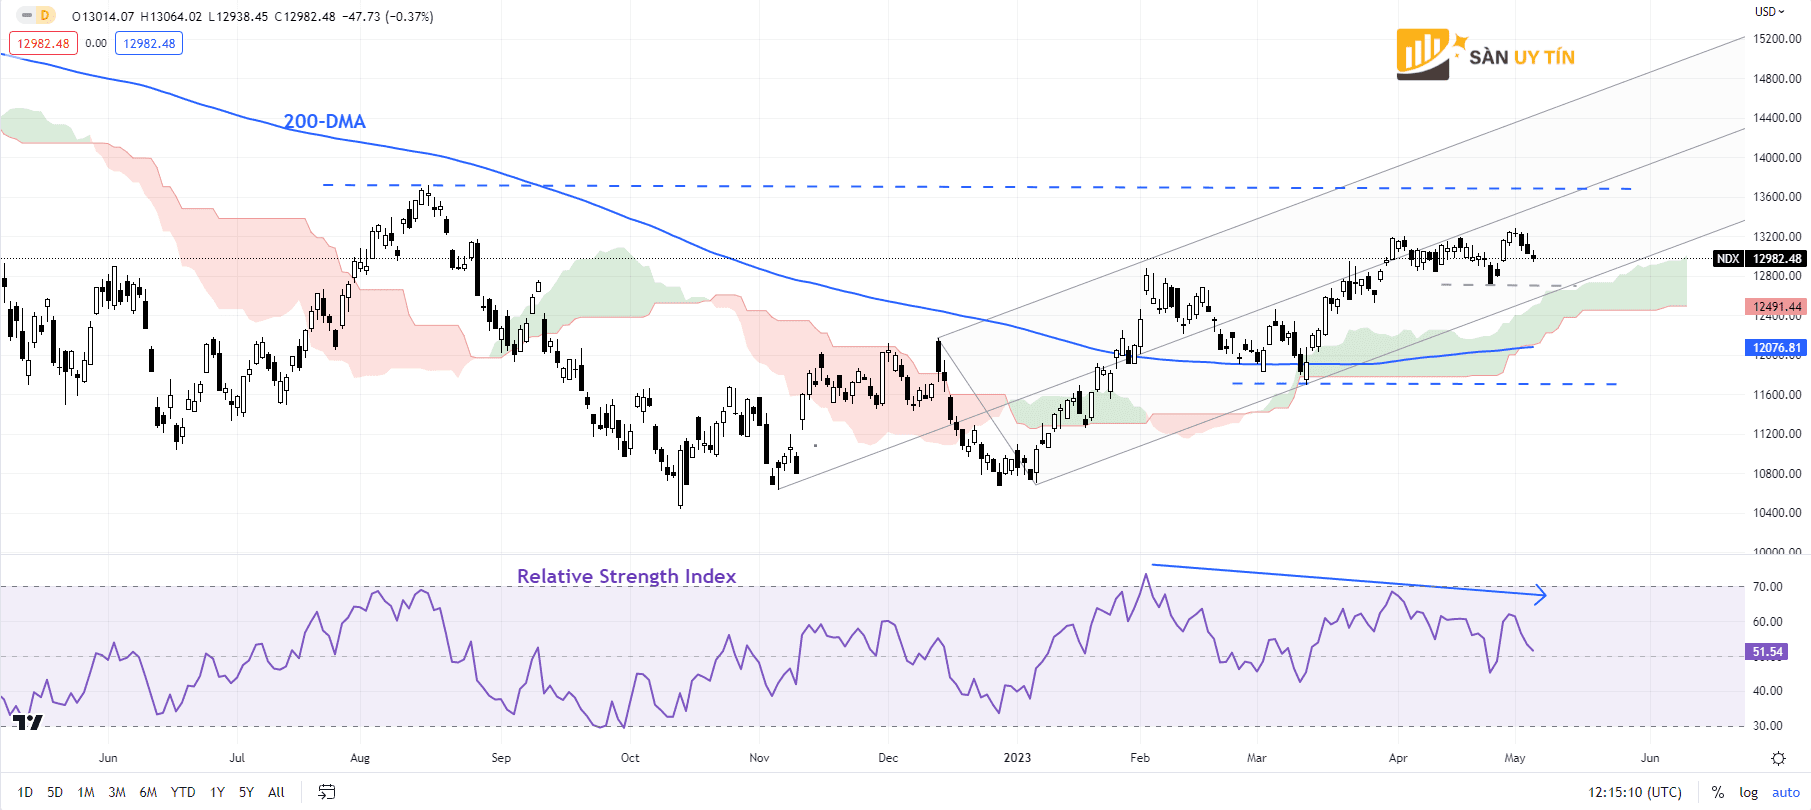Click the Aug label on the time axis
Viewport: 1811px width, 810px height.
360,758
